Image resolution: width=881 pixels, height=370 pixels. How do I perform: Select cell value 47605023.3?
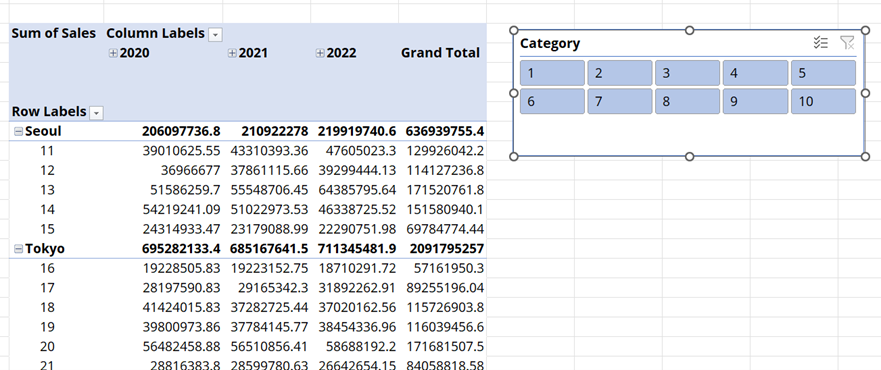coord(361,151)
